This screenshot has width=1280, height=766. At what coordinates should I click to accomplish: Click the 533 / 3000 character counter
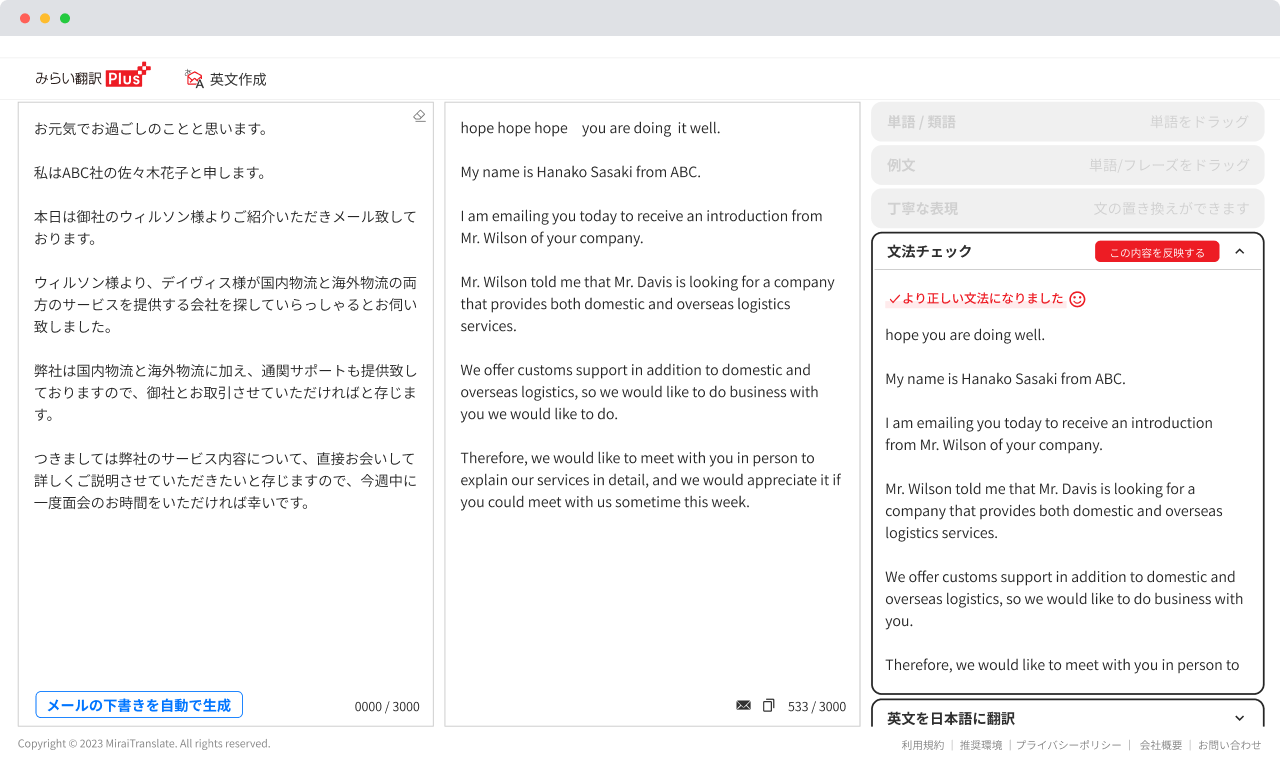tap(817, 706)
